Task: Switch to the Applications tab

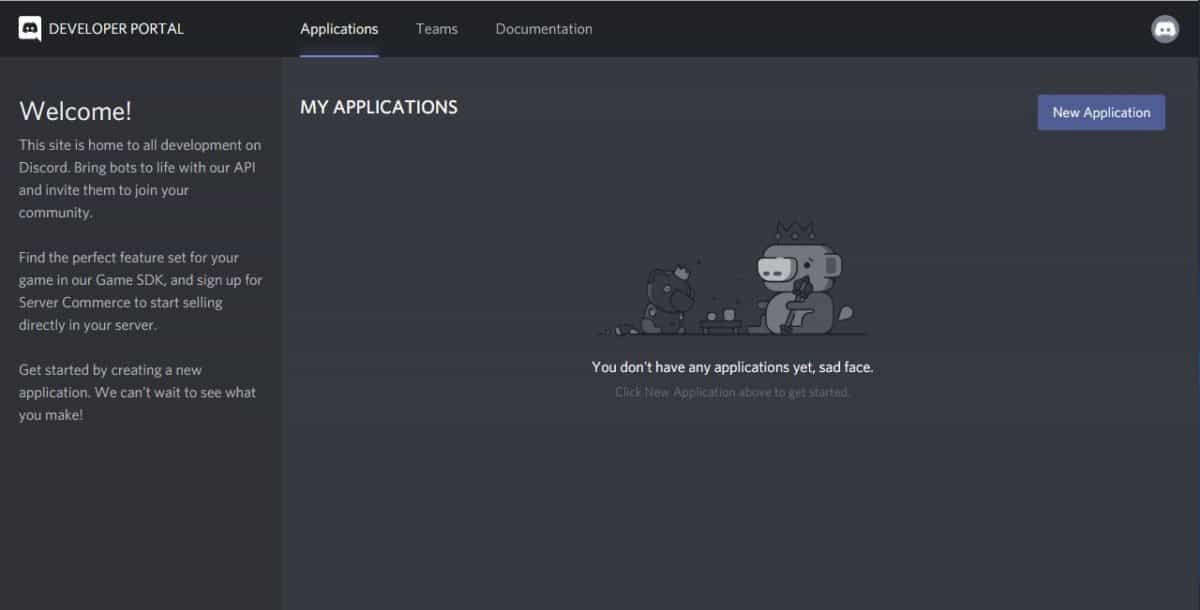Action: 339,29
